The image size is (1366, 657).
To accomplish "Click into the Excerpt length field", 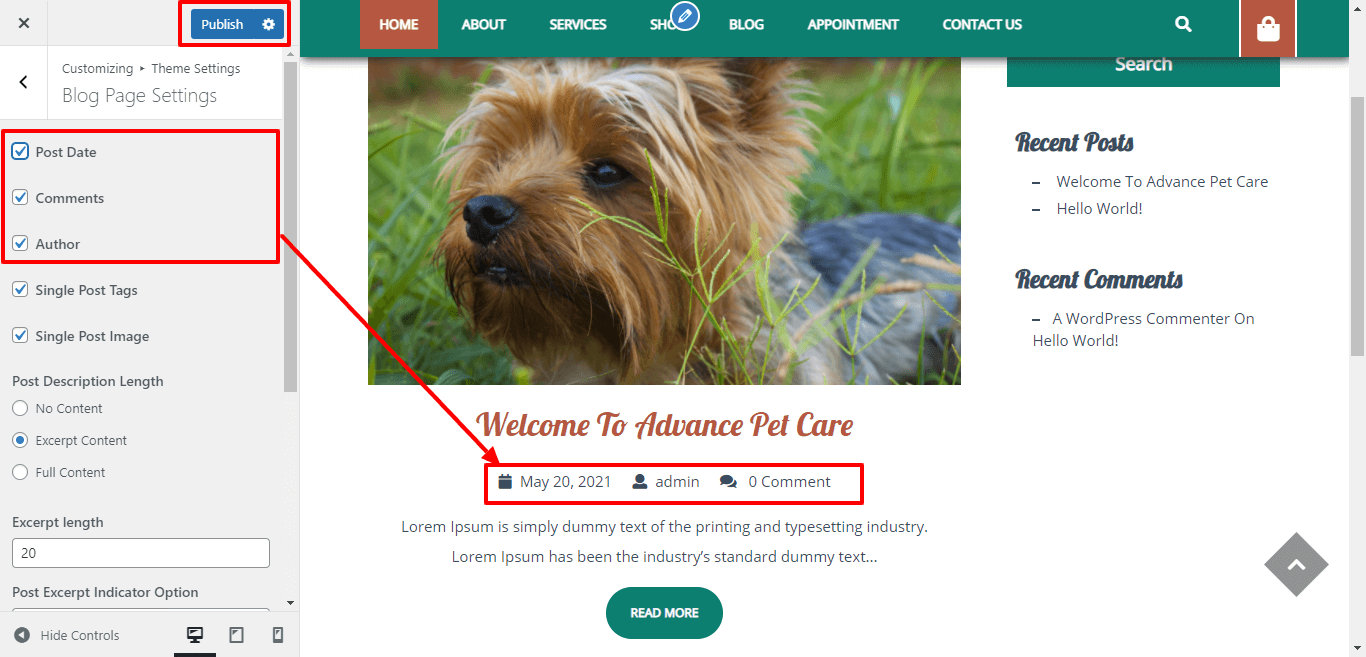I will pyautogui.click(x=141, y=553).
